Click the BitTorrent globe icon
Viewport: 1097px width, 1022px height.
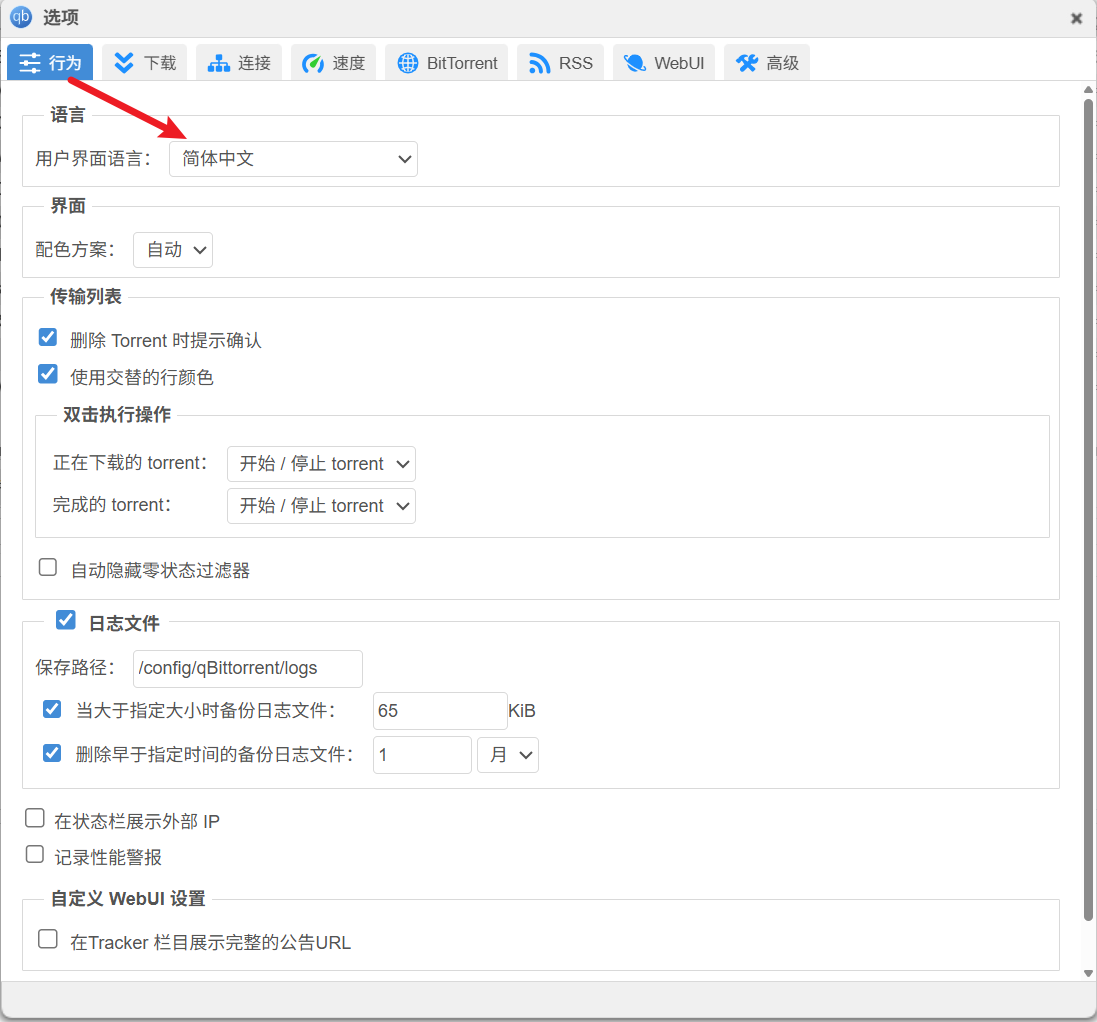[x=407, y=63]
